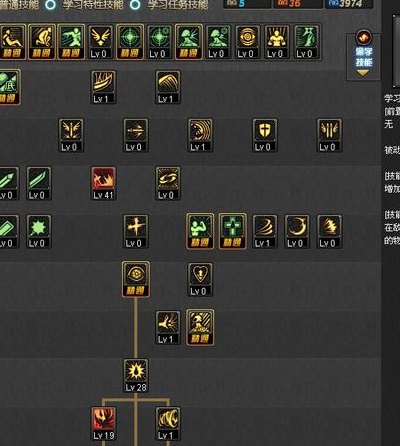Click the sunburst skill at Lv 28
The height and width of the screenshot is (446, 400).
(136, 376)
